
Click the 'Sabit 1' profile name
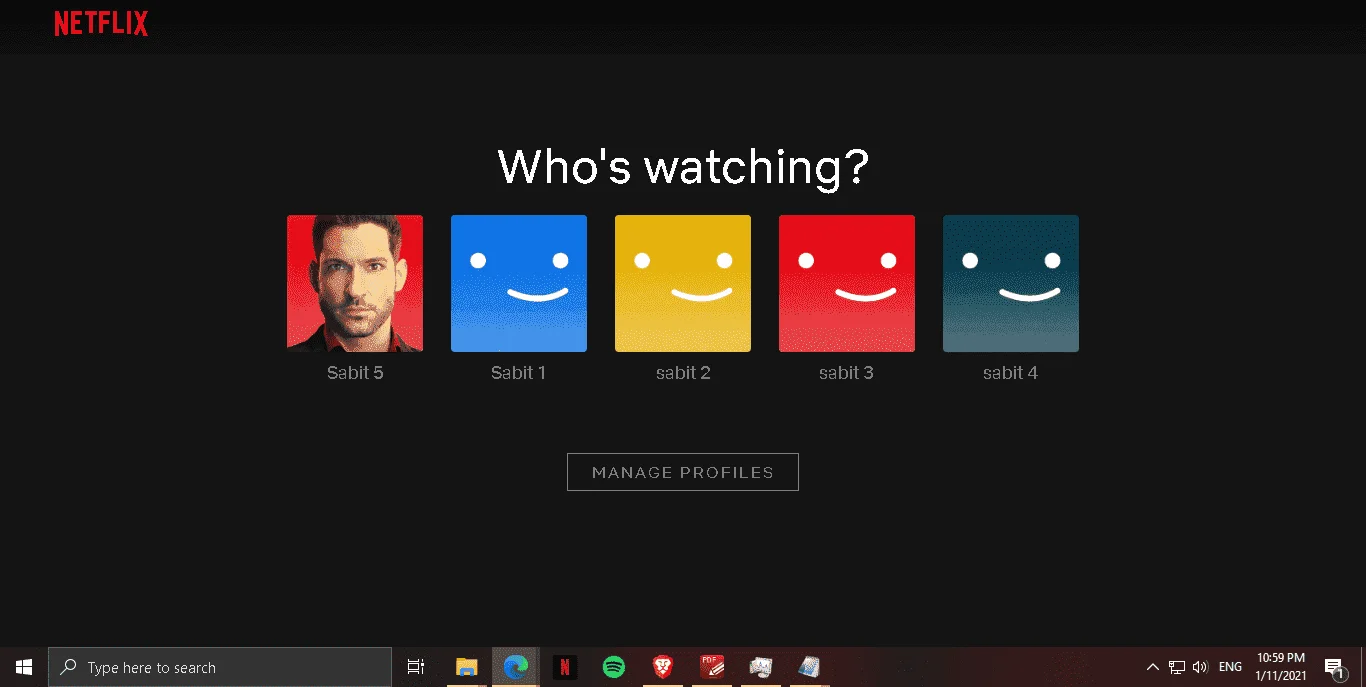click(x=518, y=373)
